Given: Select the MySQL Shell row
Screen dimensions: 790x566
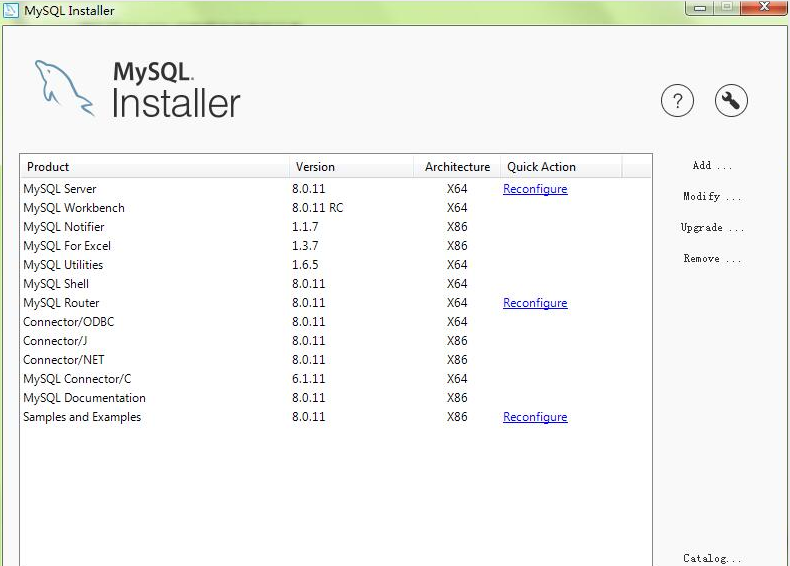Looking at the screenshot, I should tap(336, 284).
